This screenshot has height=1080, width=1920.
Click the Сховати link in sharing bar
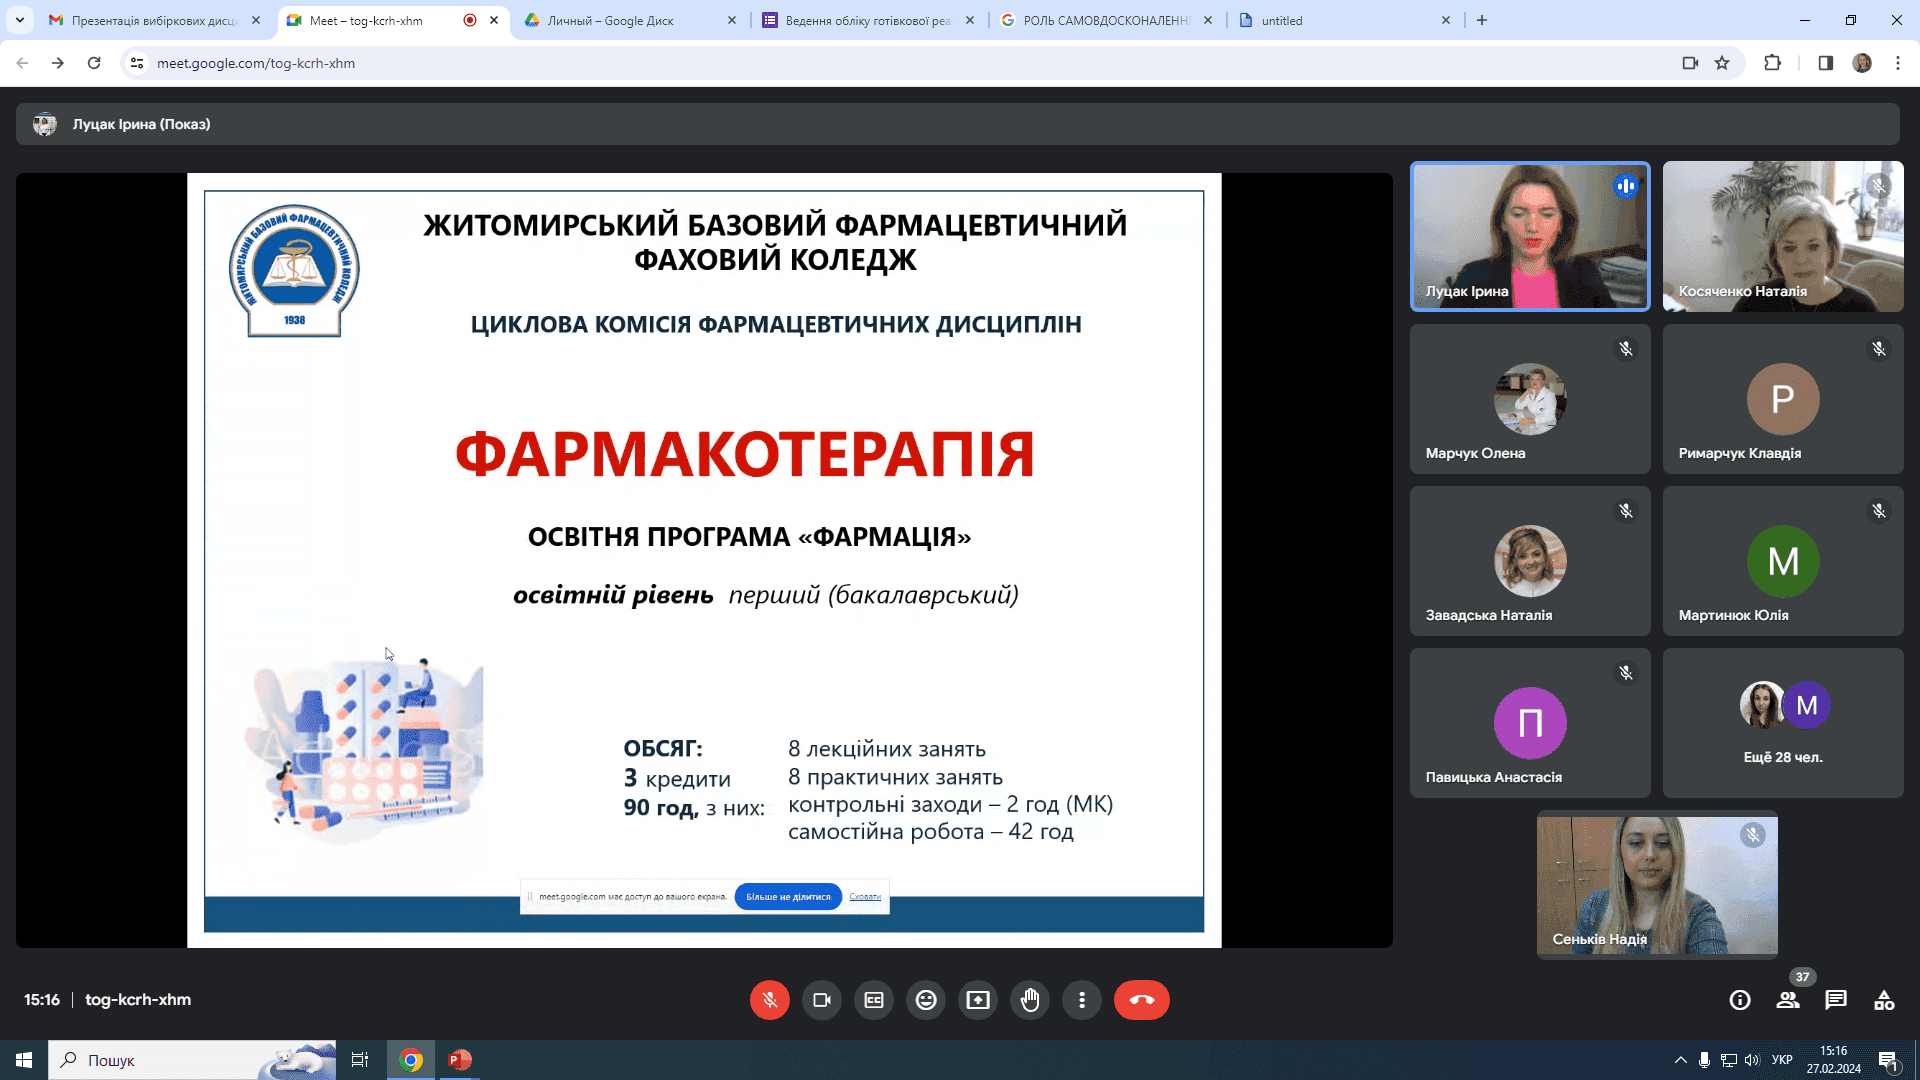[865, 897]
